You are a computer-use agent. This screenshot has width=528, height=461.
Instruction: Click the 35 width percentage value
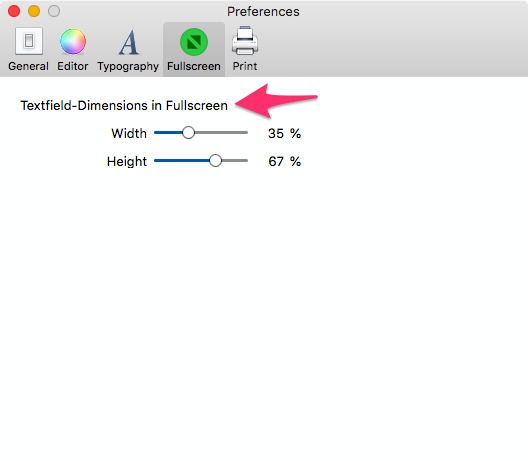click(276, 134)
